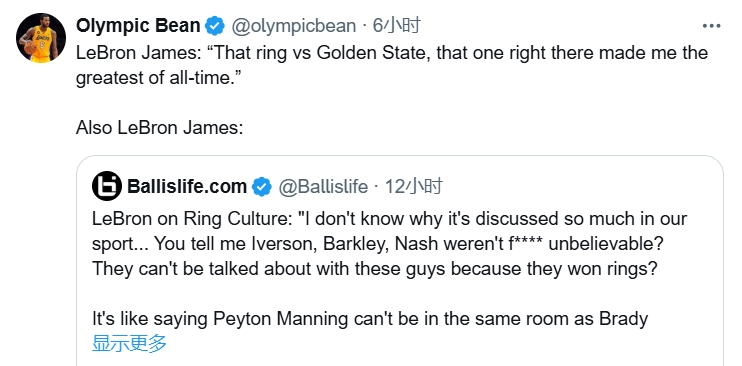This screenshot has width=742, height=366.
Task: Click the "That ring vs Golden State" tweet line
Action: pos(392,53)
